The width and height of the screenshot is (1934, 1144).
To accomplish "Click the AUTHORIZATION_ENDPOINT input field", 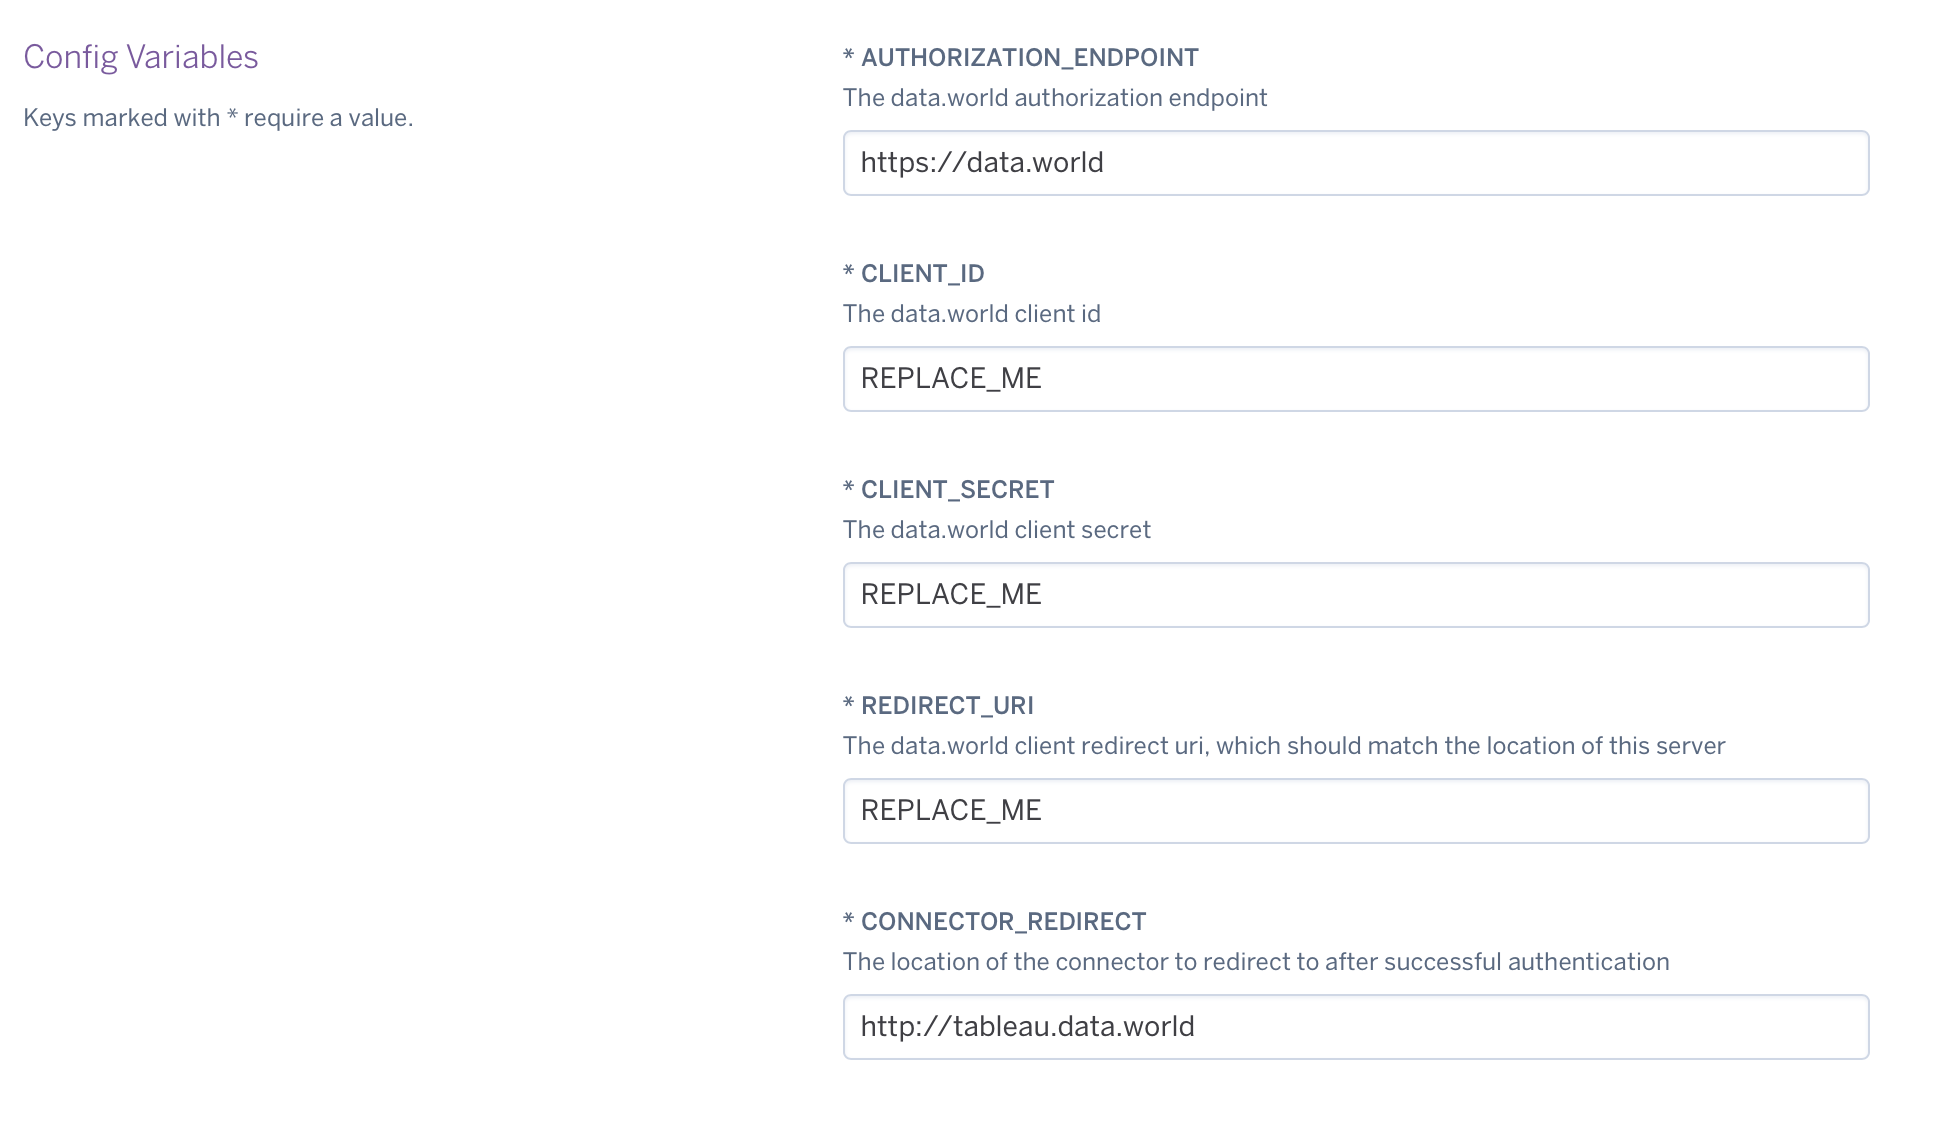I will coord(1355,163).
